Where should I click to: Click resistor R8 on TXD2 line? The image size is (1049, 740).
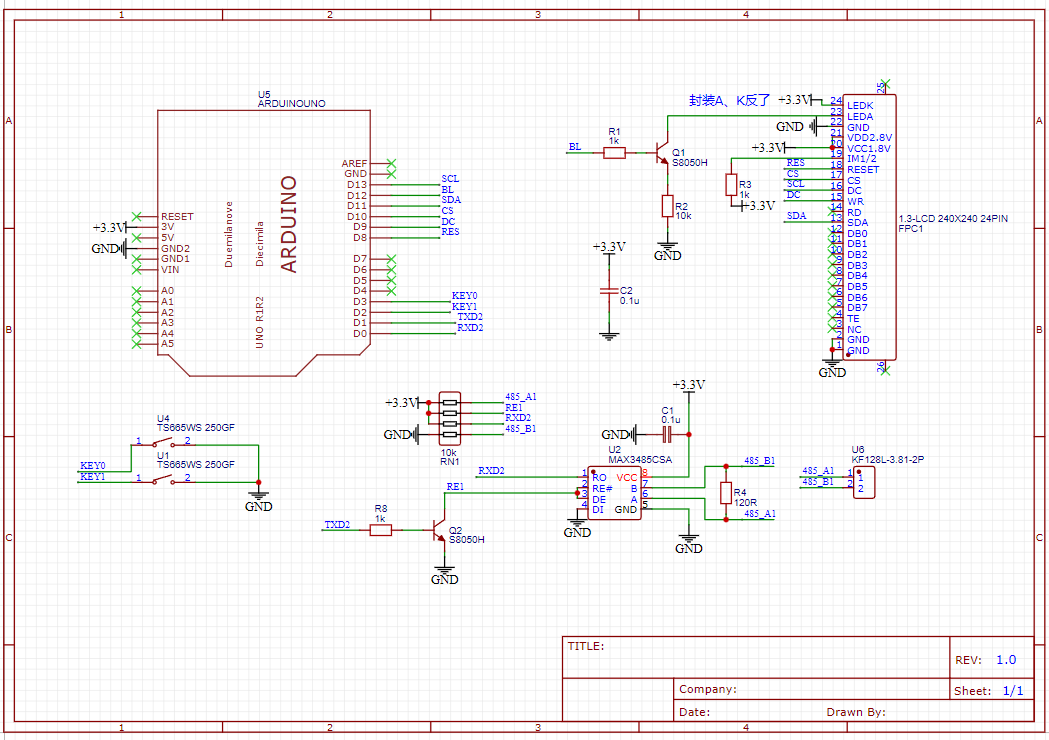click(x=381, y=530)
